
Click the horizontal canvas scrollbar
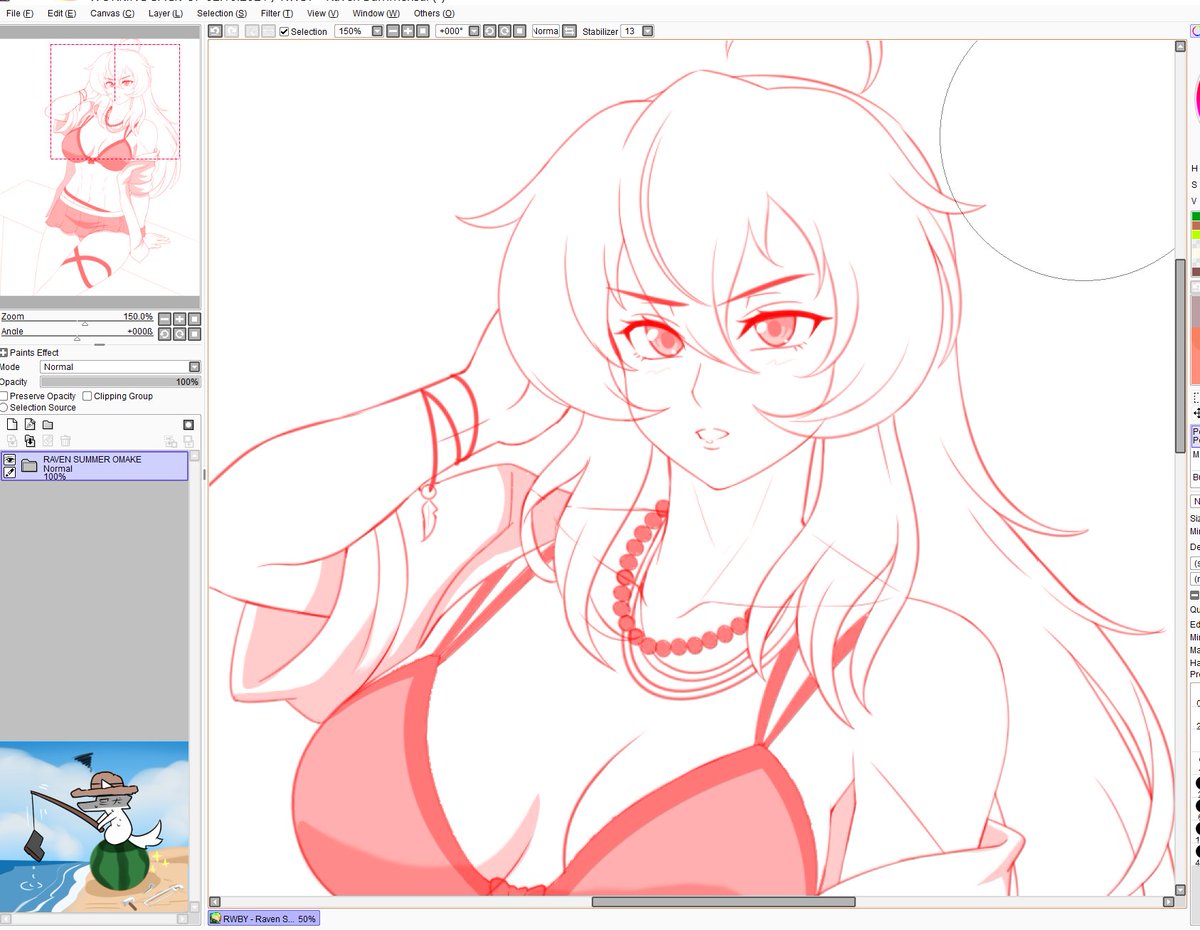click(x=723, y=902)
